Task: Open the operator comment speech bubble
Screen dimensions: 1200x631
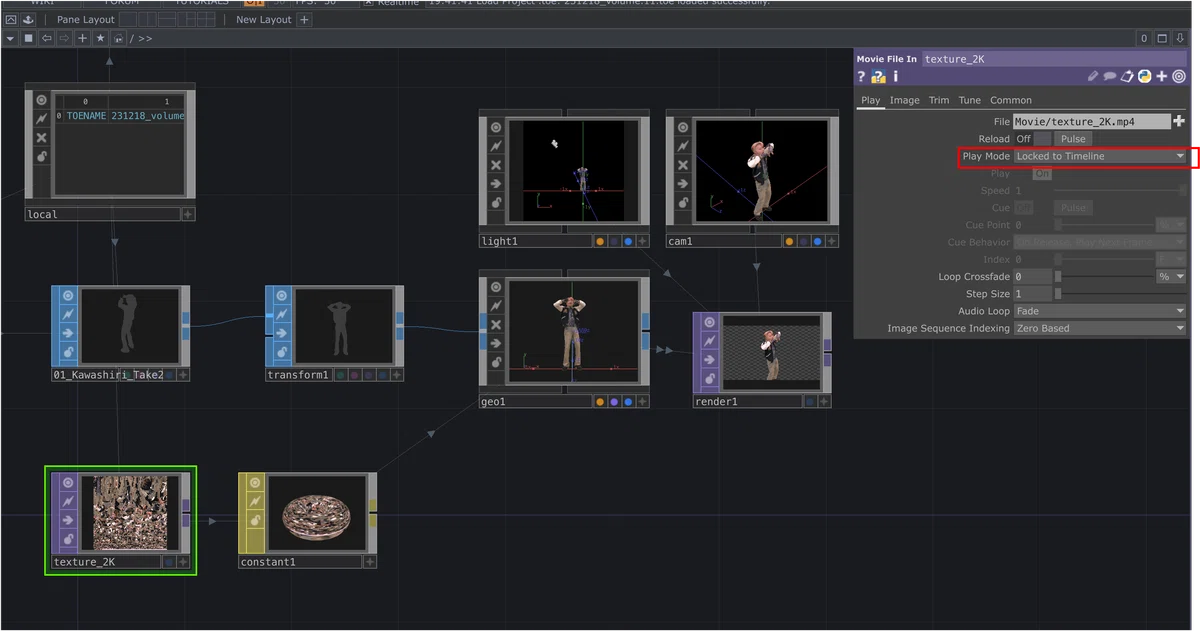Action: tap(1110, 76)
